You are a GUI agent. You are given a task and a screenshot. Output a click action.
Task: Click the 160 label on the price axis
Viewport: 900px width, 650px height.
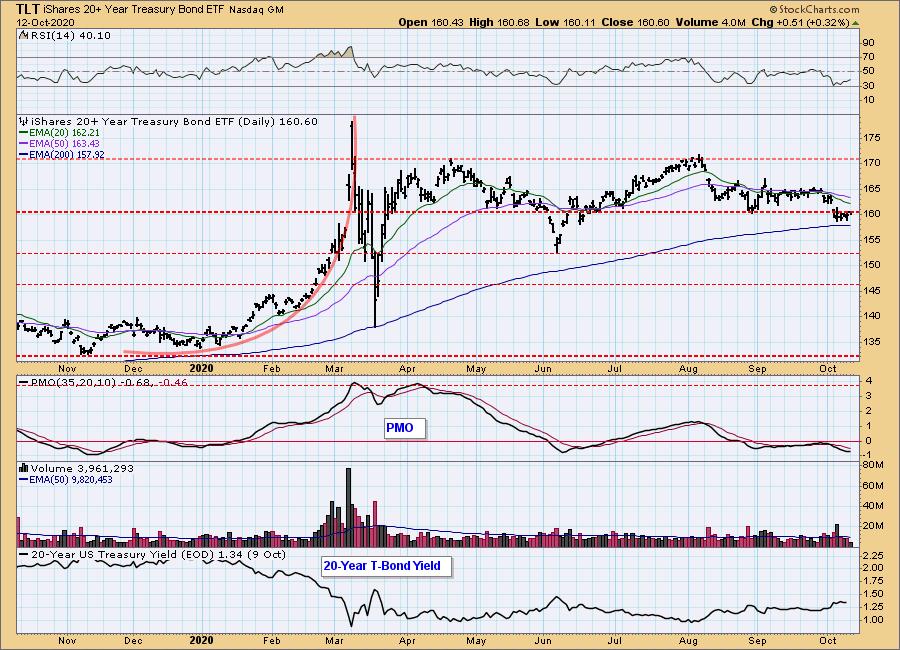[872, 214]
